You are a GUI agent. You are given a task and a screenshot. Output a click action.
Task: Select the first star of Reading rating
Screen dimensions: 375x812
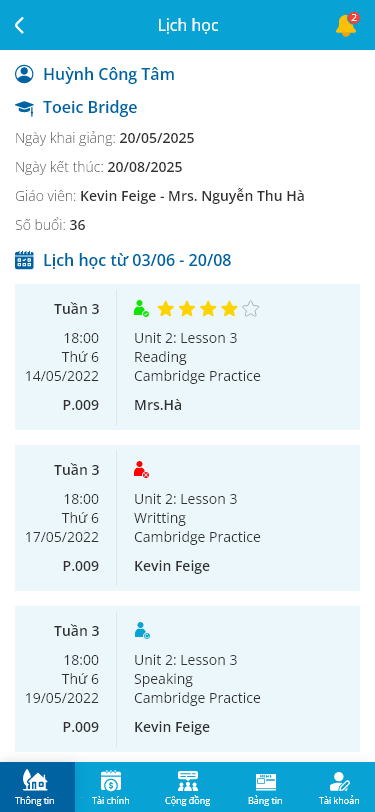pos(165,309)
